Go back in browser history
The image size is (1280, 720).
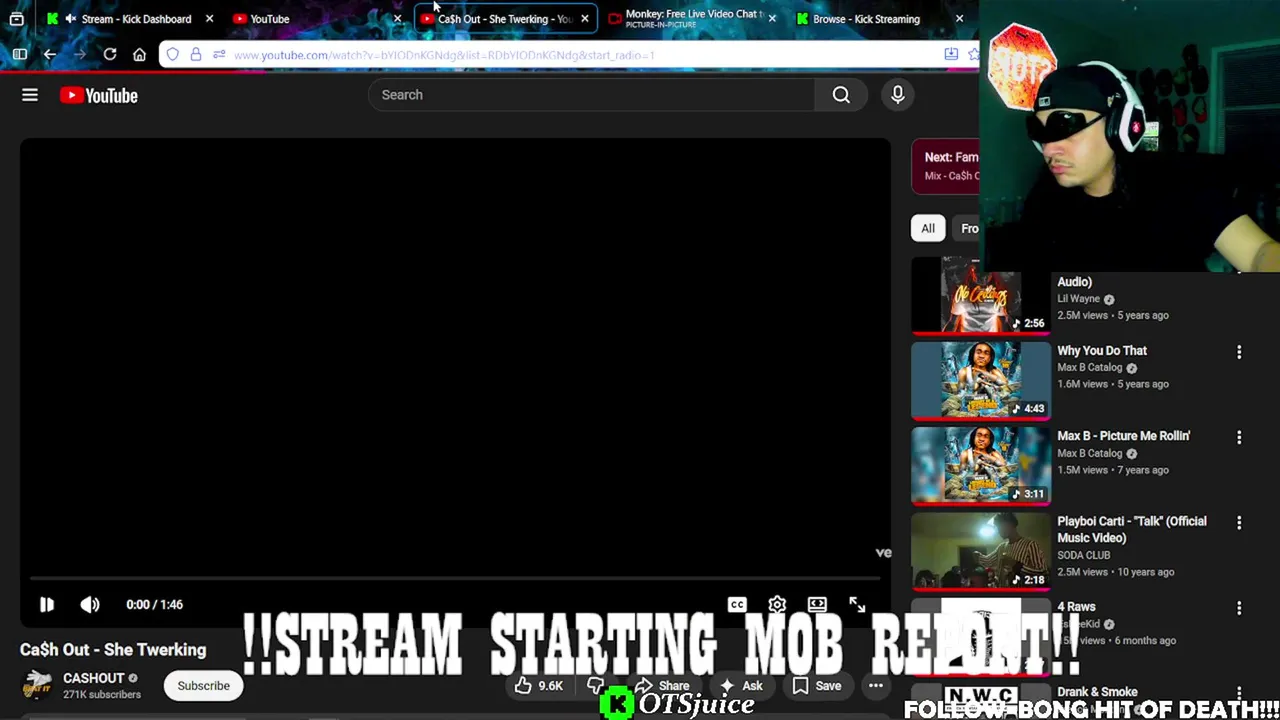[50, 54]
